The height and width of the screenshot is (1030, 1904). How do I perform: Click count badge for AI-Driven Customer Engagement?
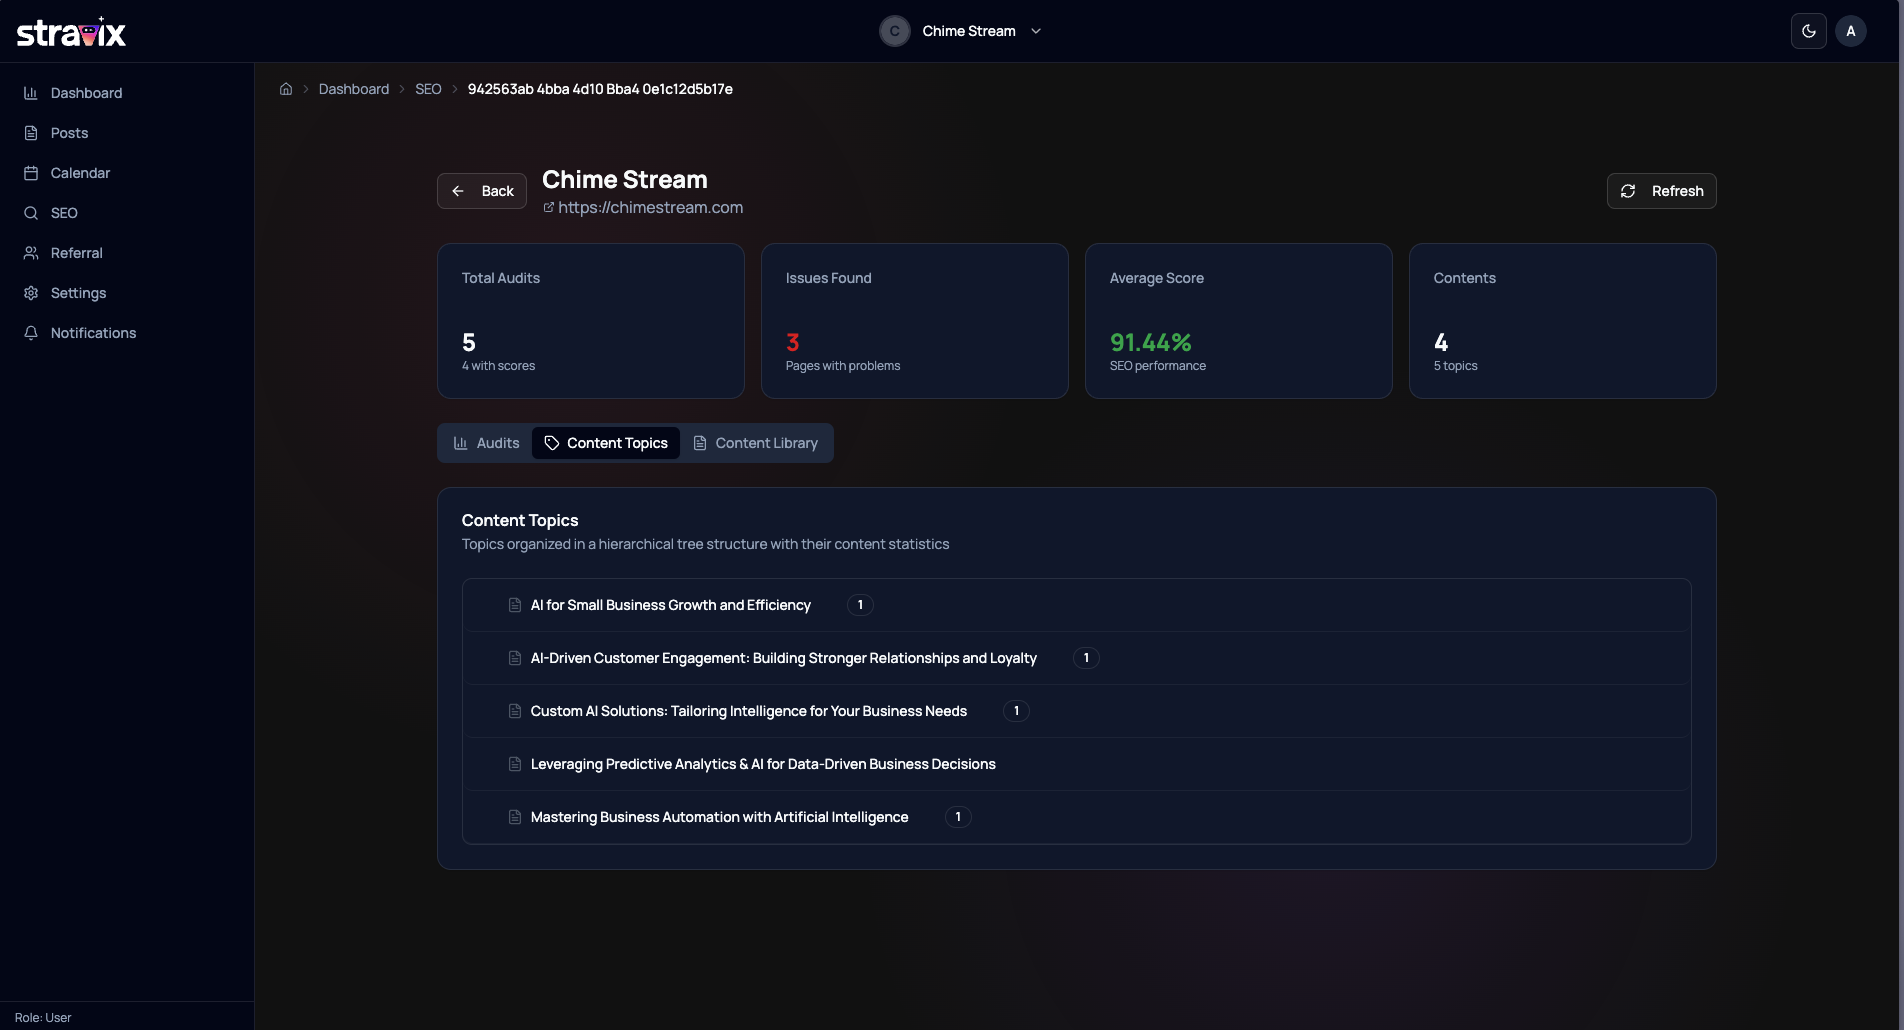coord(1086,658)
